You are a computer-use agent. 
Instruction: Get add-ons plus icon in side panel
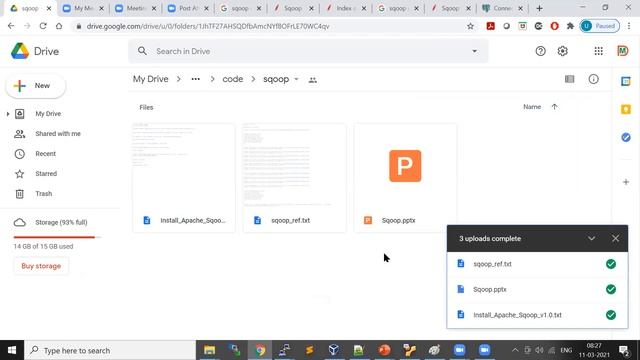(626, 182)
